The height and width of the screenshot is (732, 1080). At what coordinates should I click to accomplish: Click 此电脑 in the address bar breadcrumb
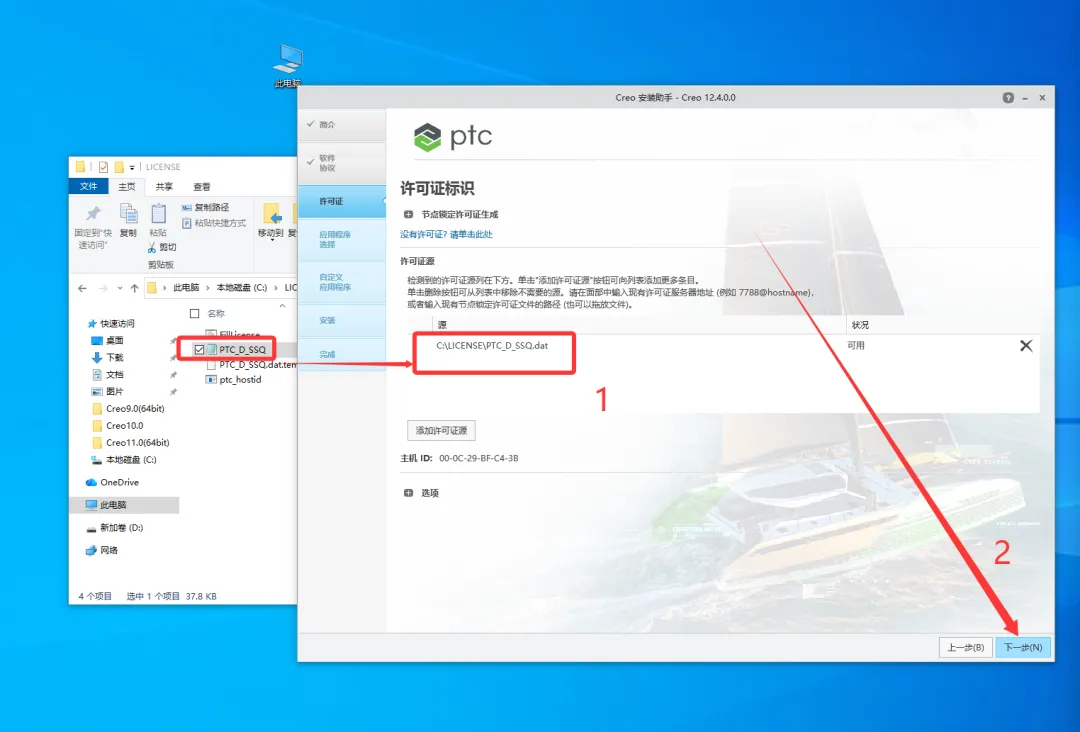point(186,288)
